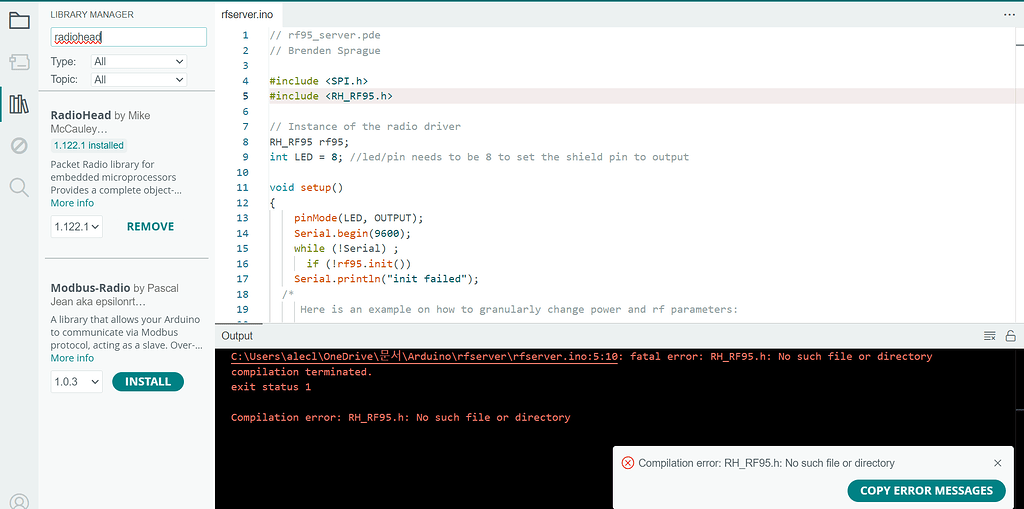The image size is (1024, 509).
Task: Click the '// rf95_server.pde' comment
Action: (x=325, y=35)
